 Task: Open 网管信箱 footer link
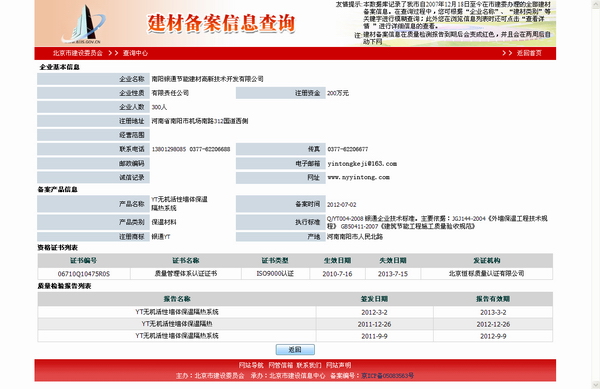tap(280, 365)
